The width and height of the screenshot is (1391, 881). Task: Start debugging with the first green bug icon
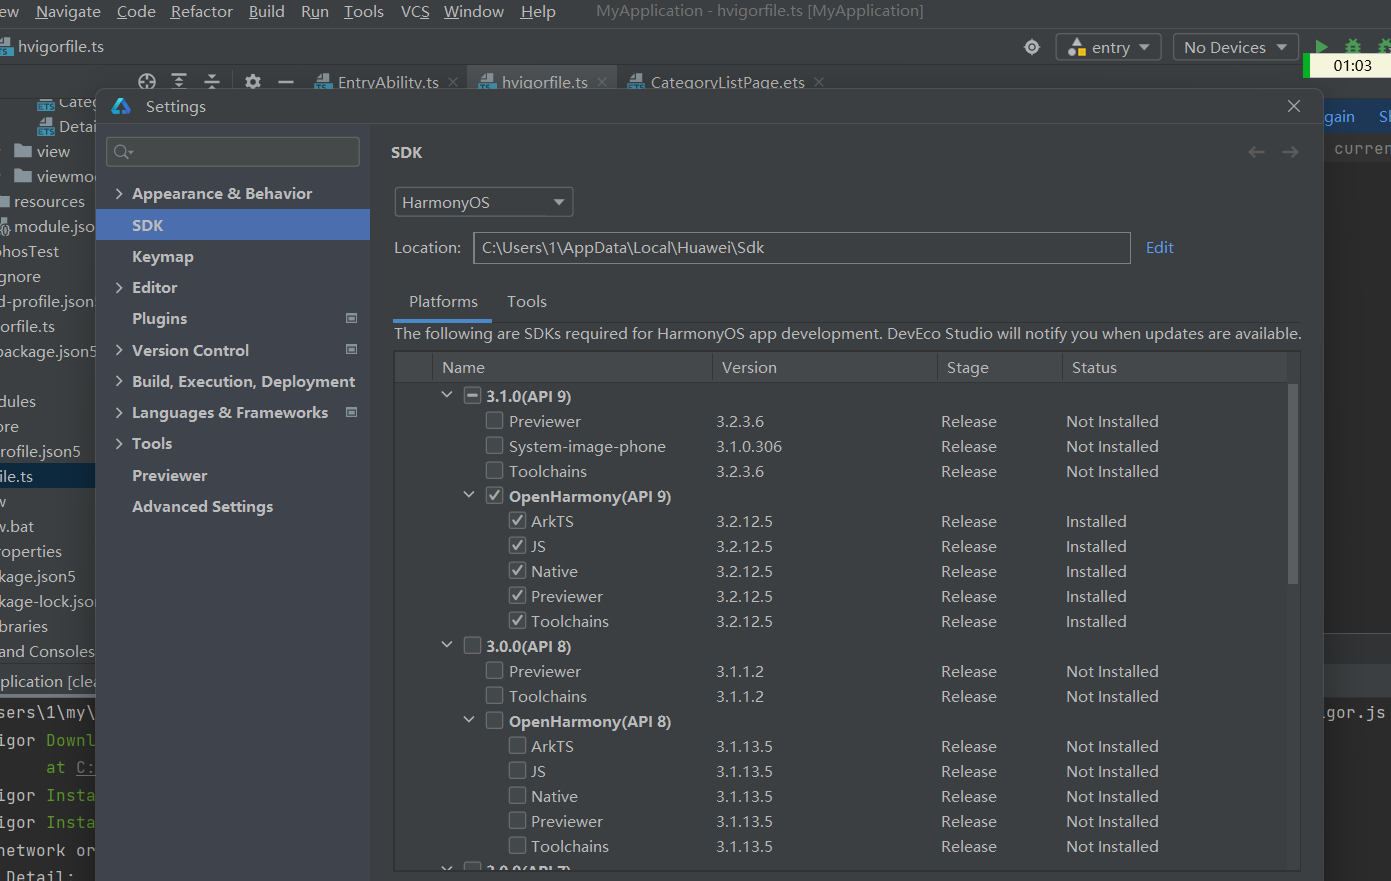1353,47
